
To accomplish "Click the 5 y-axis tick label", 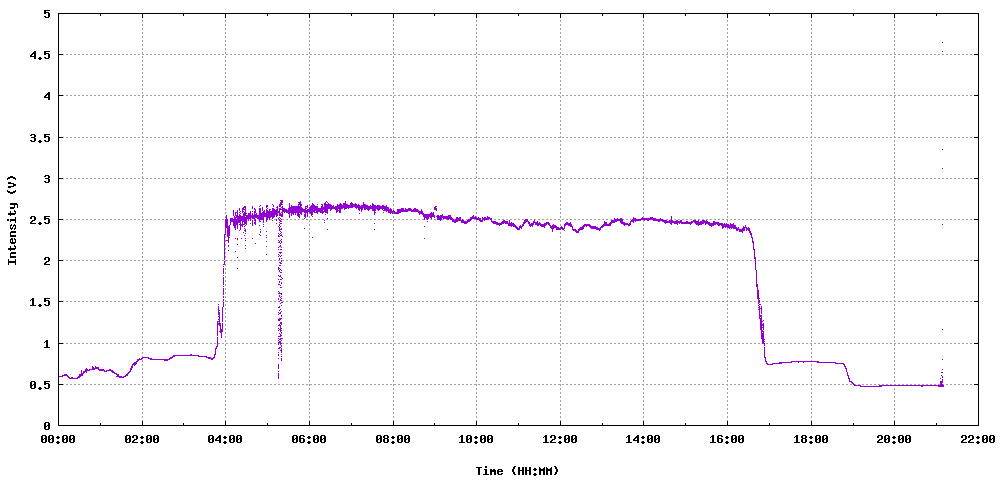I will (x=47, y=14).
